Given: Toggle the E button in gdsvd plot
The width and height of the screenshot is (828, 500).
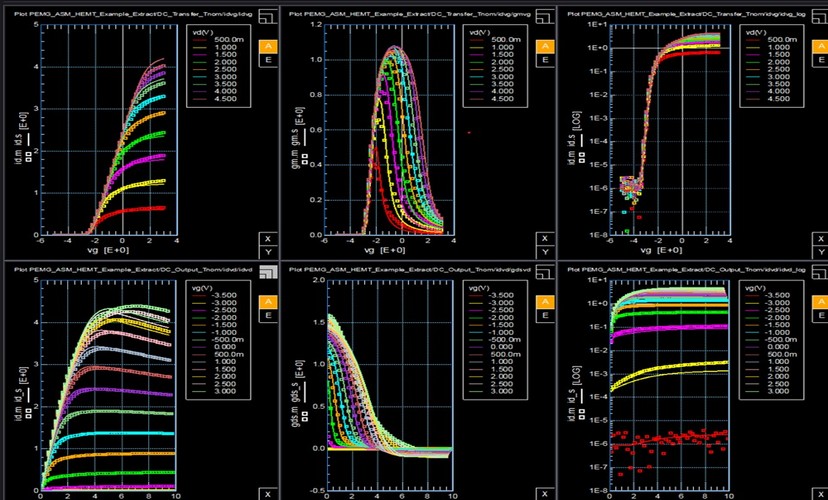Looking at the screenshot, I should (545, 315).
